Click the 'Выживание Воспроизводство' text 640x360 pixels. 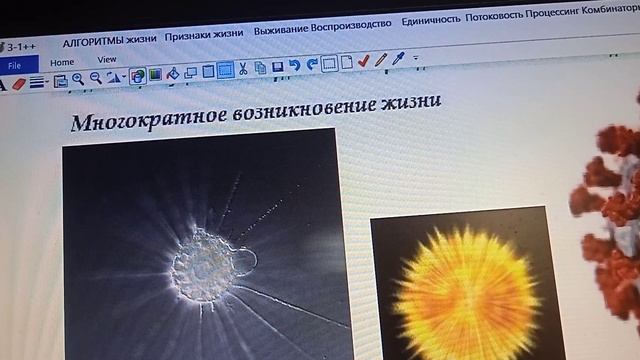[322, 27]
